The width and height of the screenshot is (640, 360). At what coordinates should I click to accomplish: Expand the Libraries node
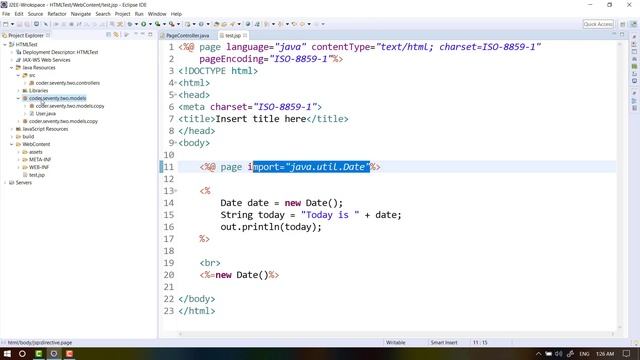[x=18, y=91]
